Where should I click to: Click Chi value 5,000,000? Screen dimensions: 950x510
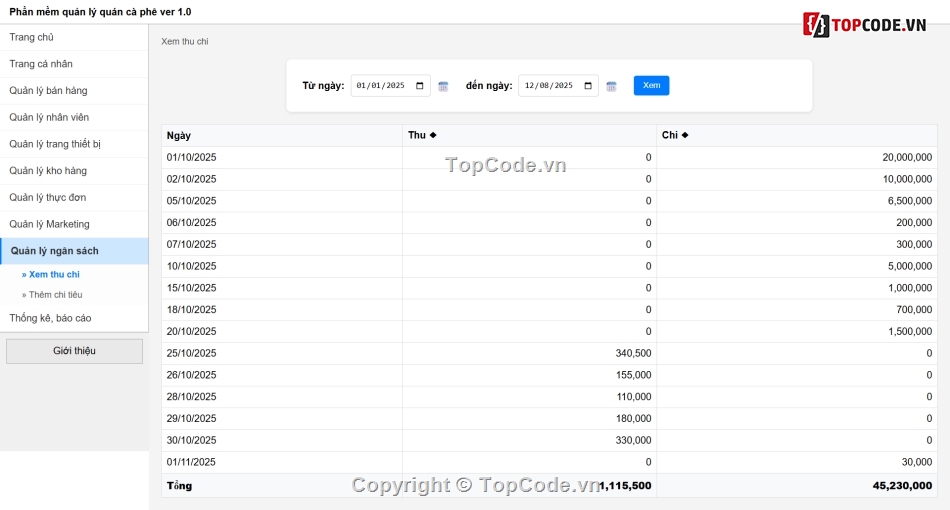click(x=910, y=267)
